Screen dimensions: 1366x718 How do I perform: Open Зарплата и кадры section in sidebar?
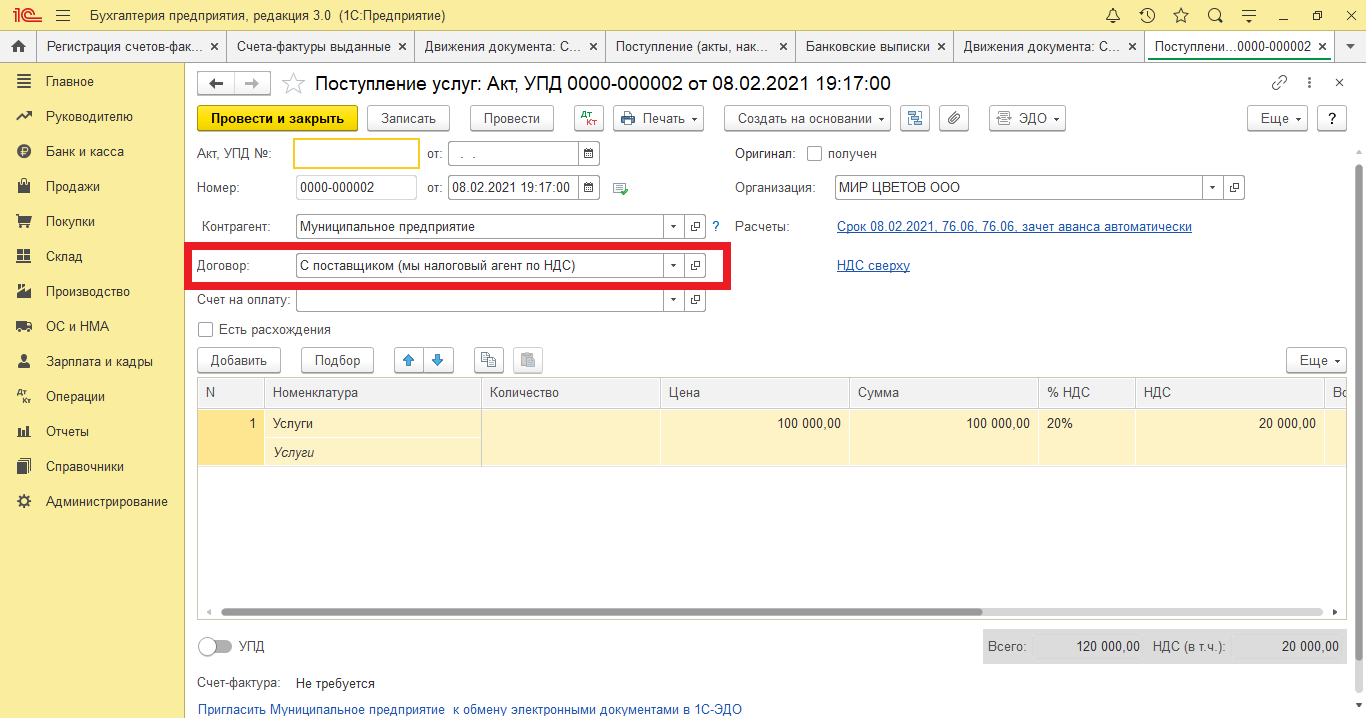pos(98,361)
